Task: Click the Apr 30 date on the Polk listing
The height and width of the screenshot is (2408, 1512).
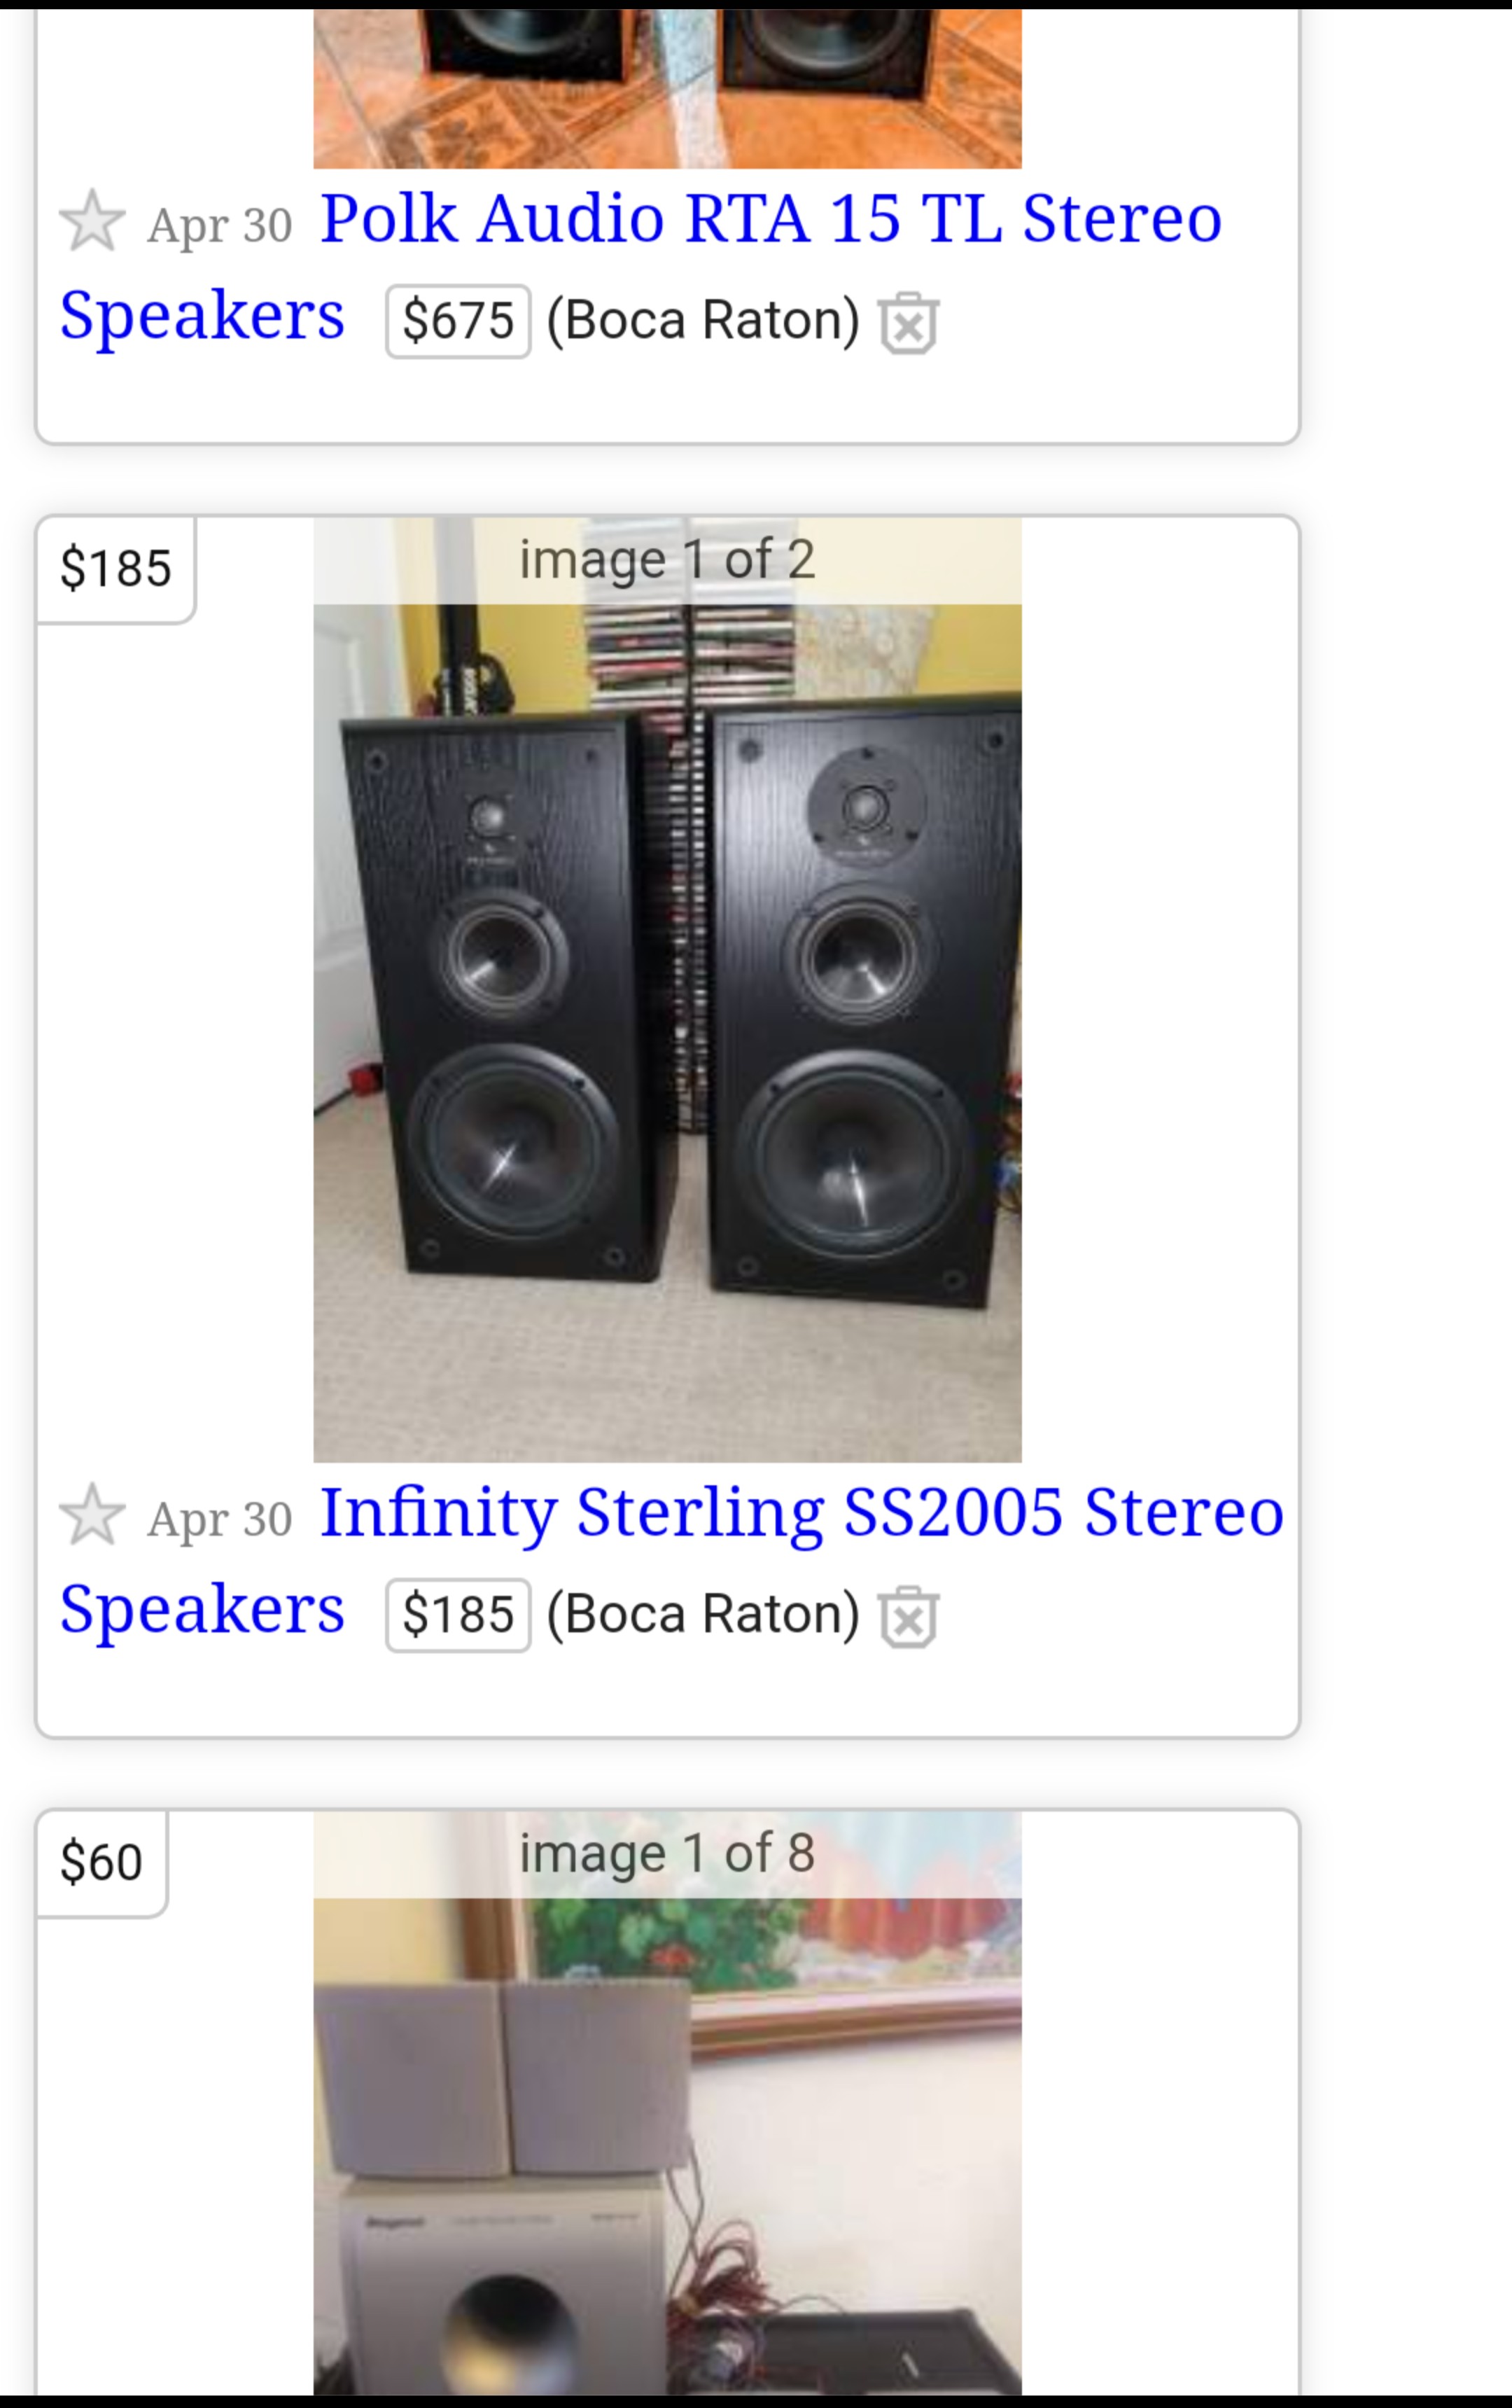Action: tap(219, 225)
